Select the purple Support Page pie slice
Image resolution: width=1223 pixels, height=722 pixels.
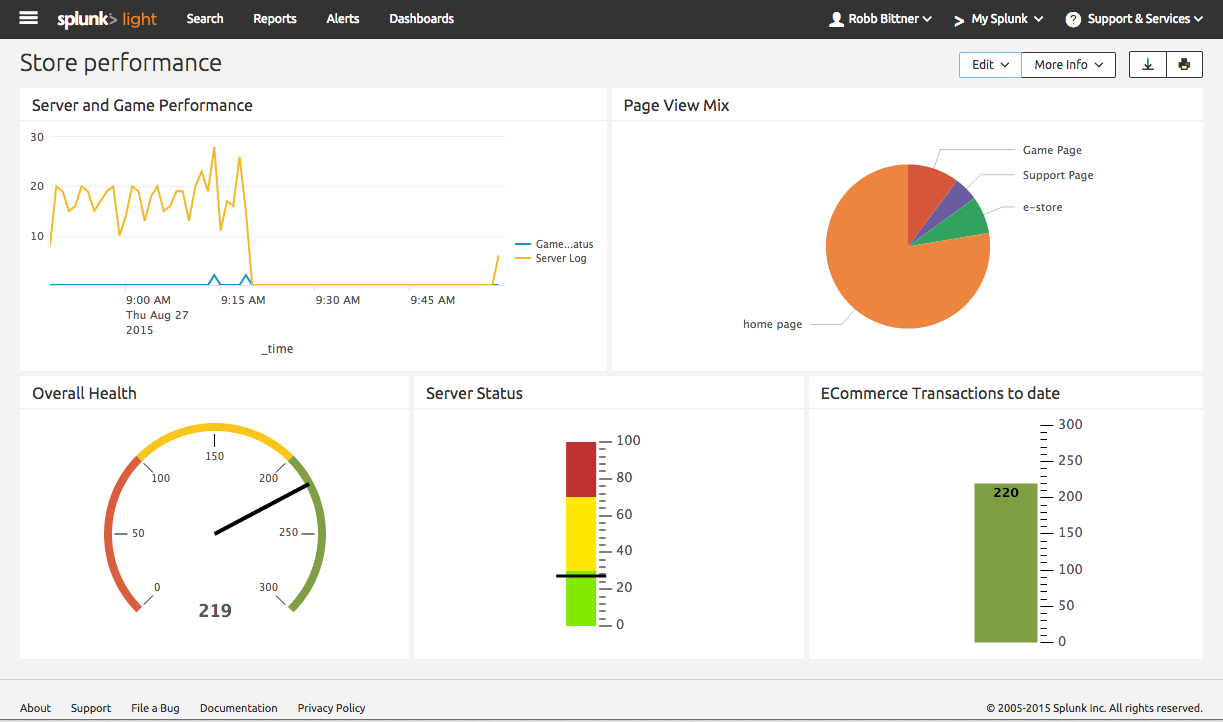point(952,202)
